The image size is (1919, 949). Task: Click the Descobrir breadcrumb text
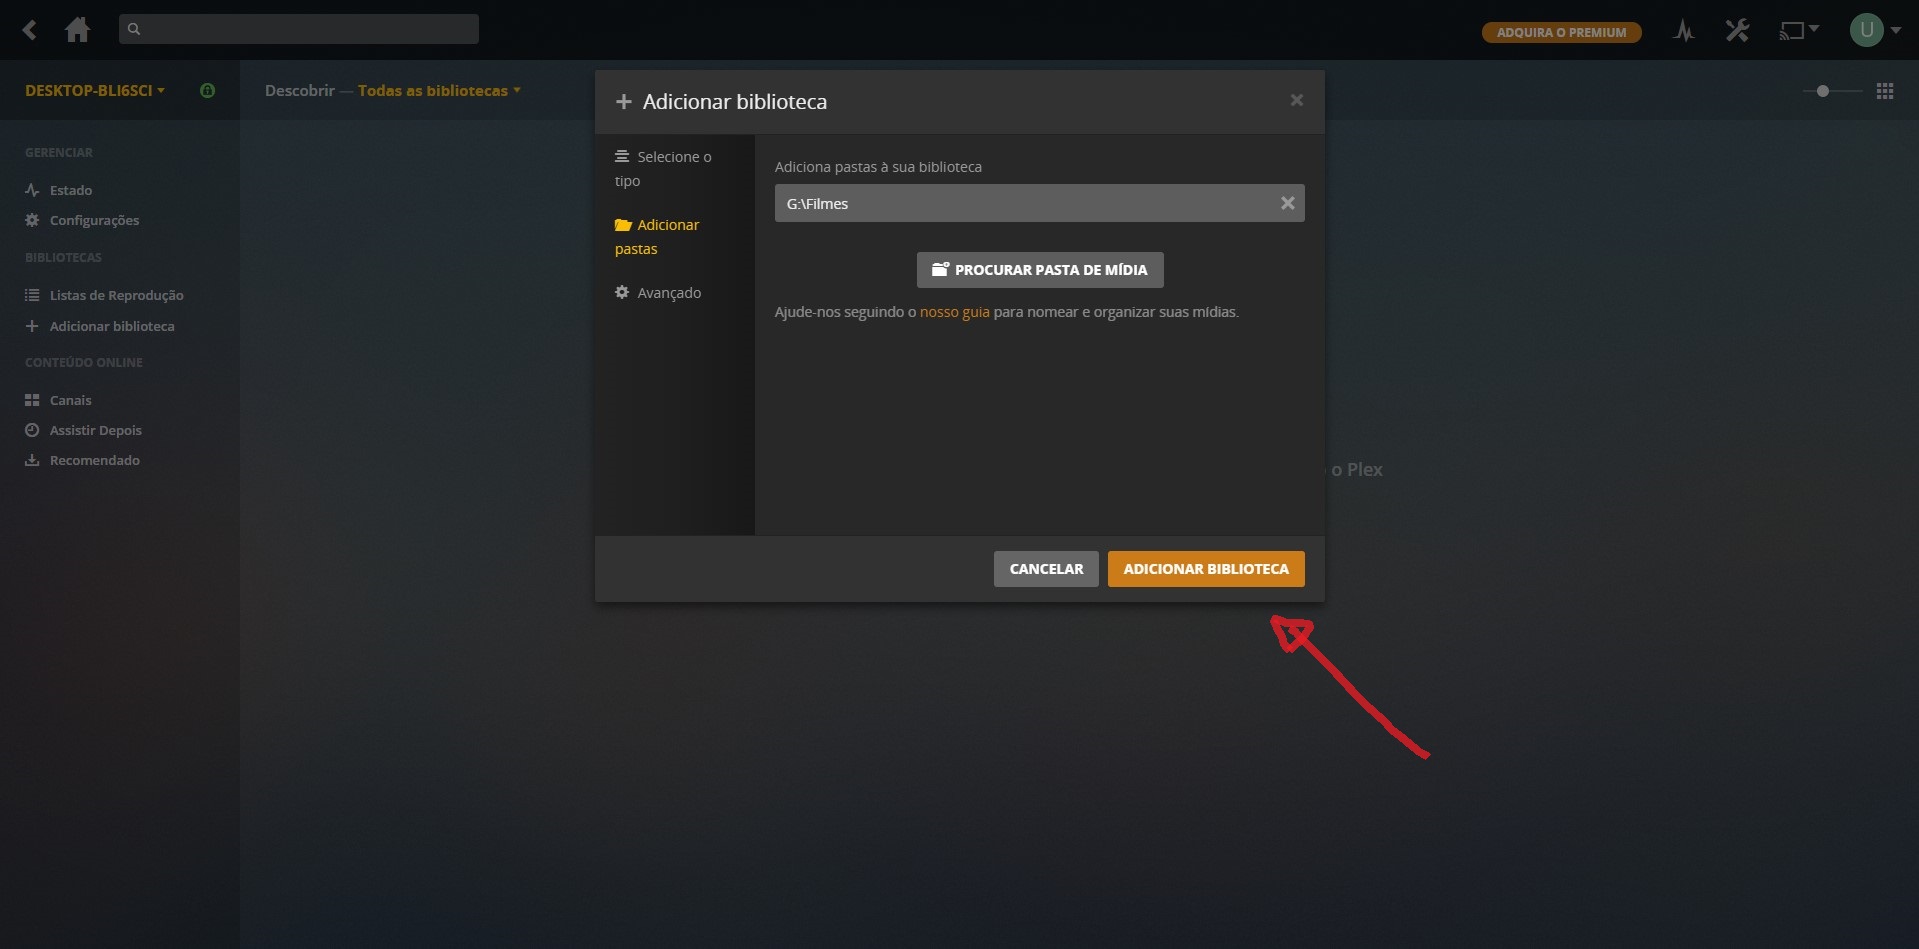pyautogui.click(x=300, y=90)
